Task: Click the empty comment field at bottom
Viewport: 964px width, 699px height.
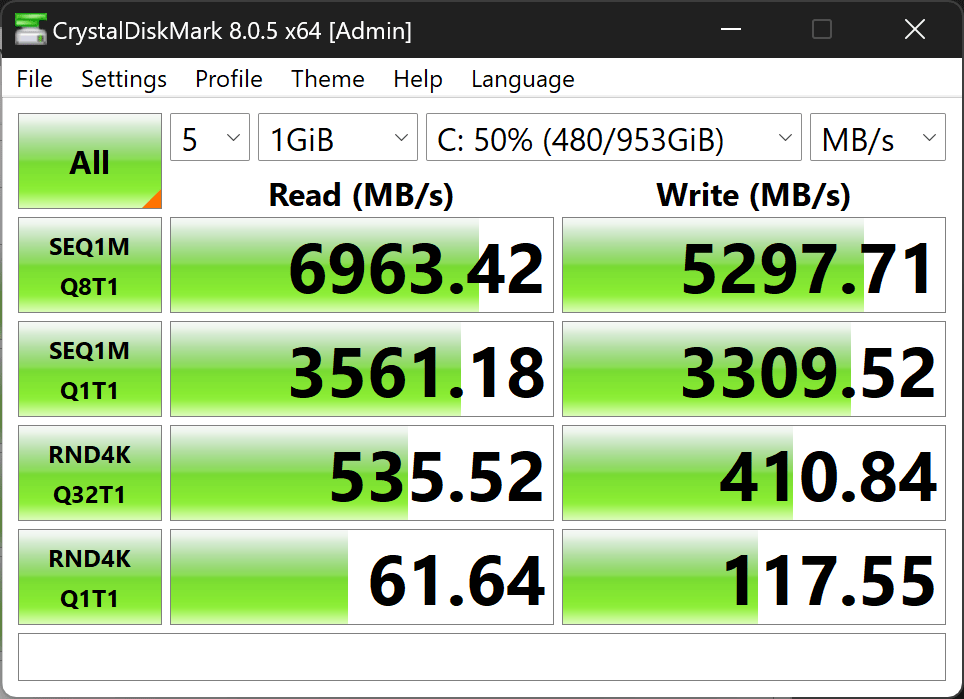Action: point(482,657)
